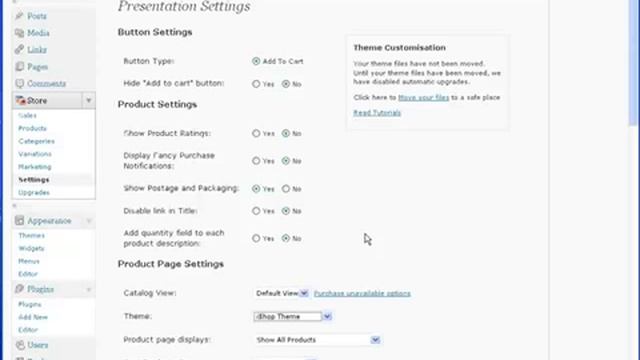Open the Catalog View dropdown

click(x=281, y=293)
